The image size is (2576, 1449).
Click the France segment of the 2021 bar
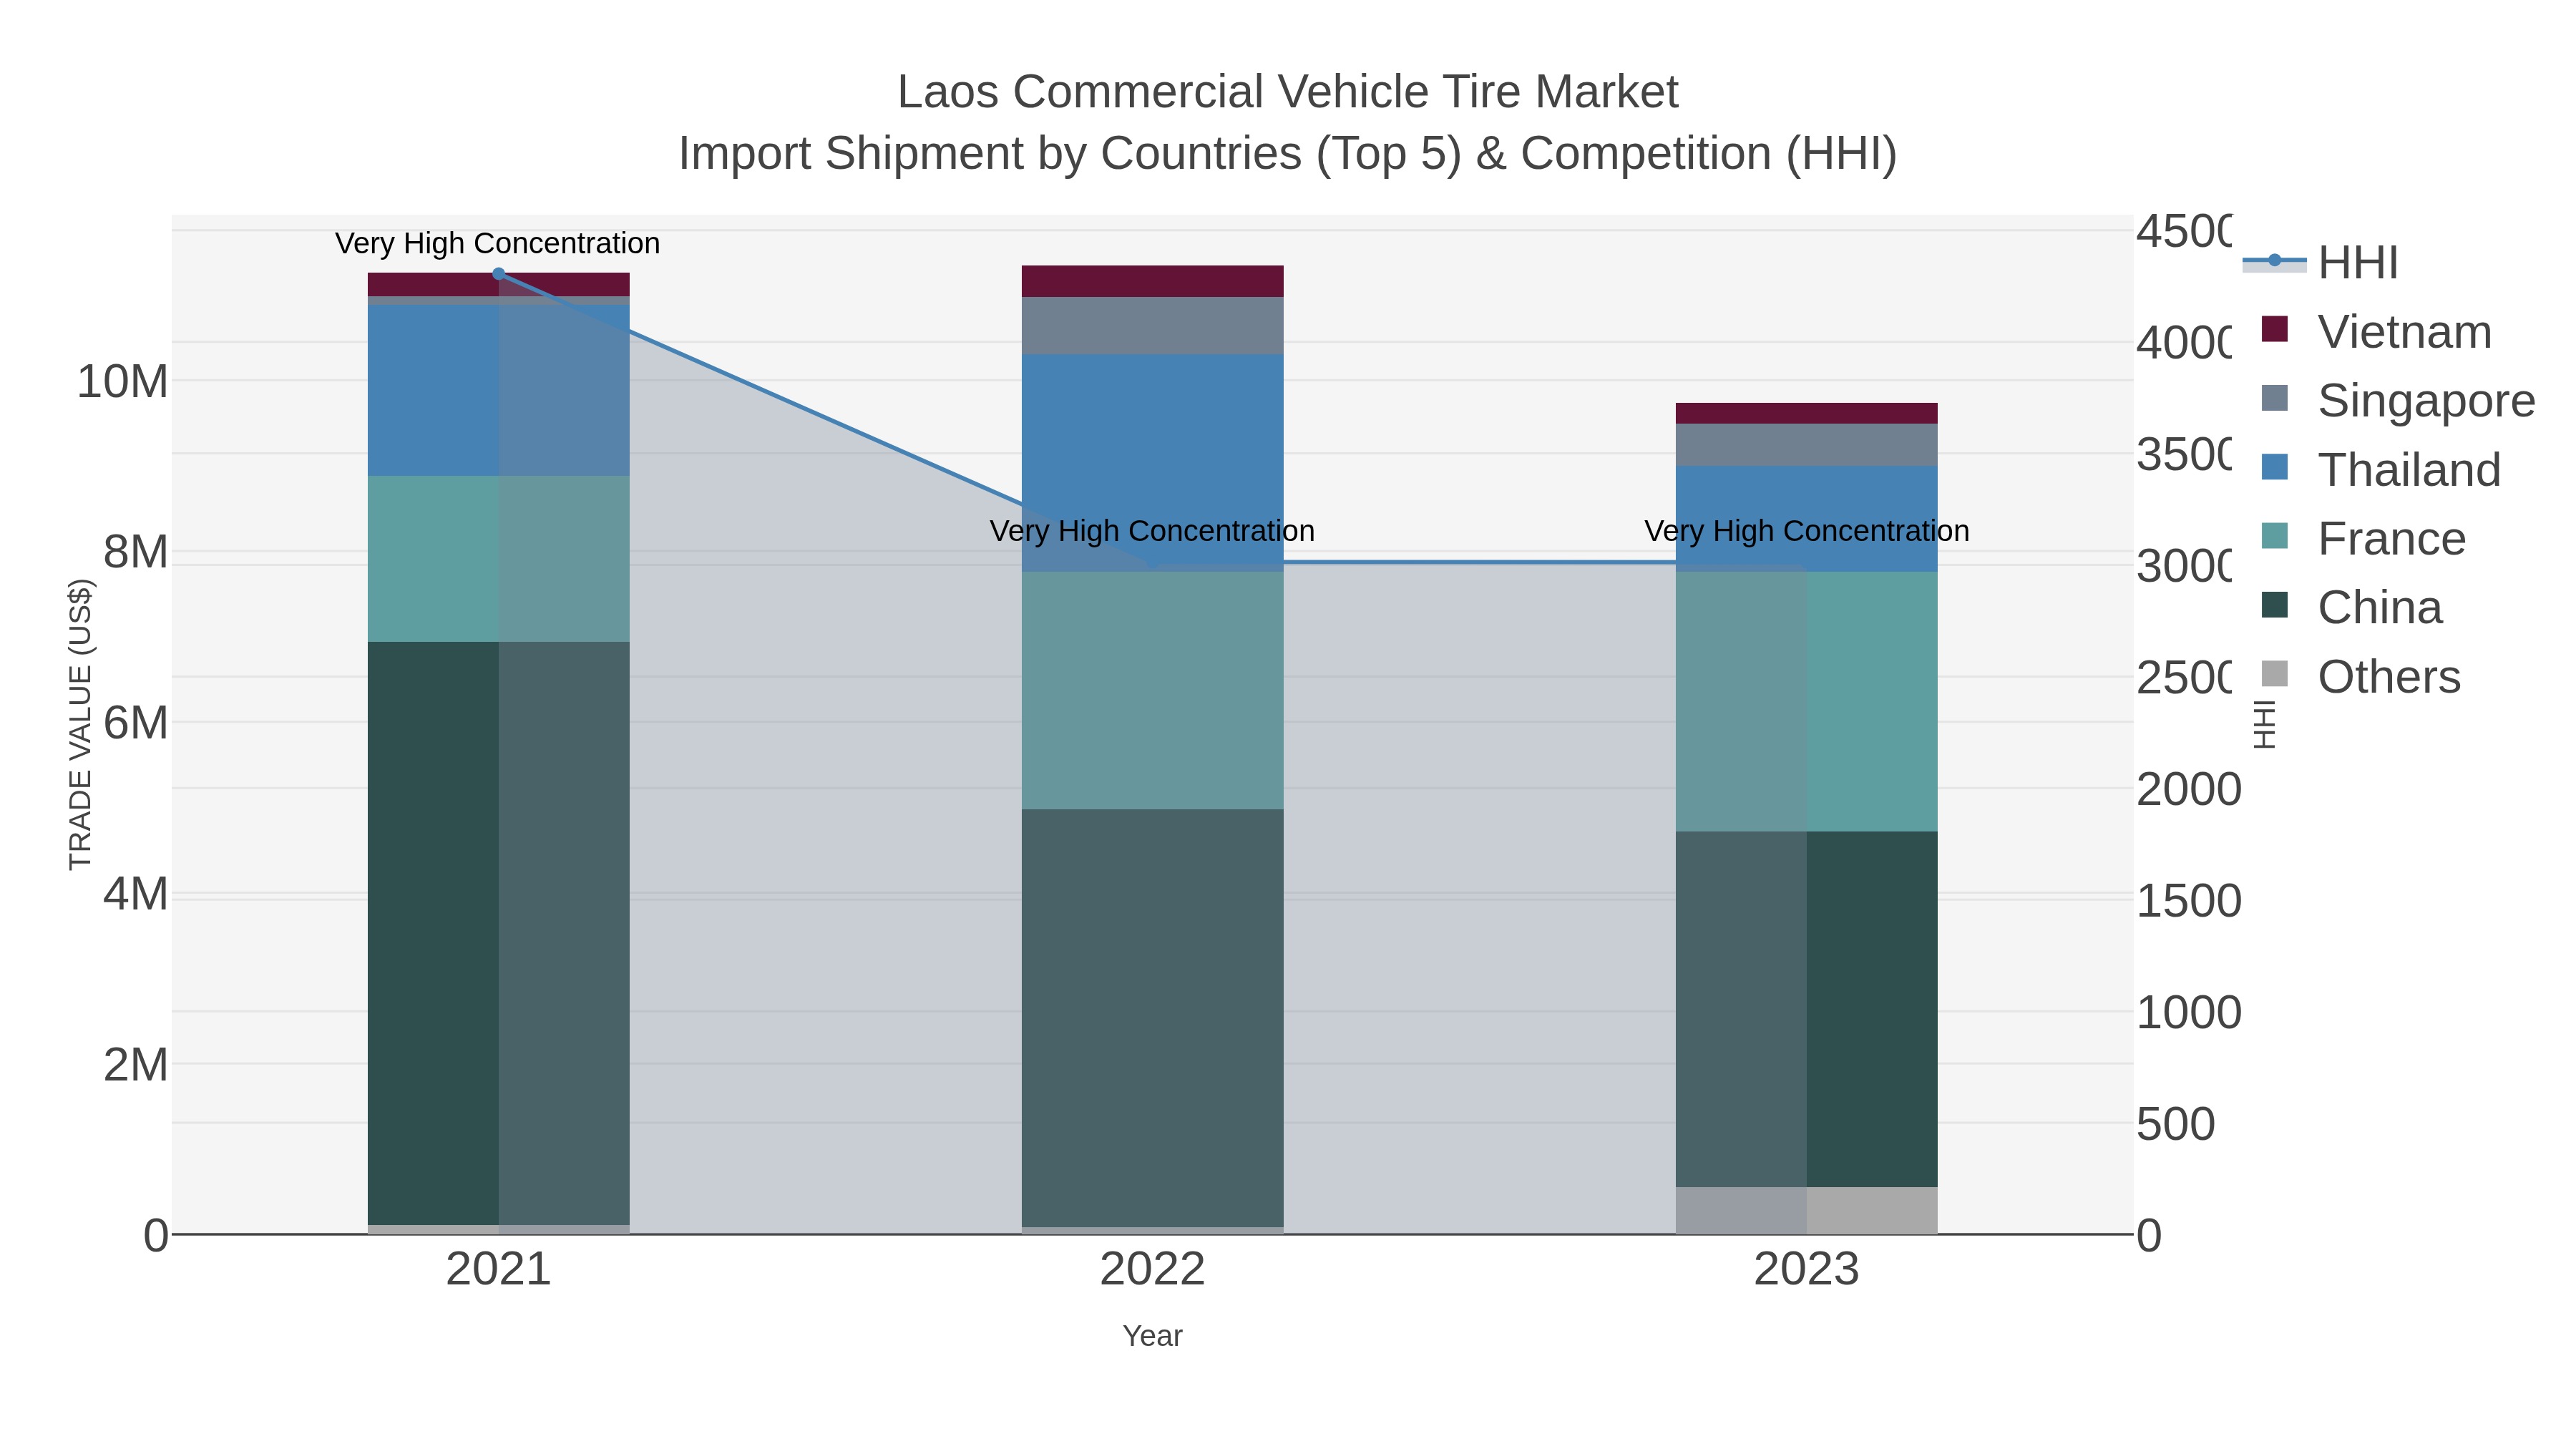499,559
